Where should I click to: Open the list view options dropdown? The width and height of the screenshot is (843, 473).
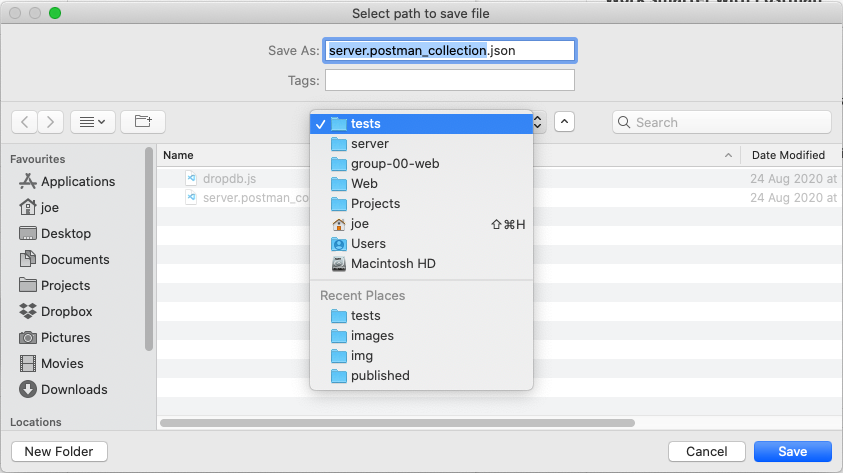coord(92,122)
